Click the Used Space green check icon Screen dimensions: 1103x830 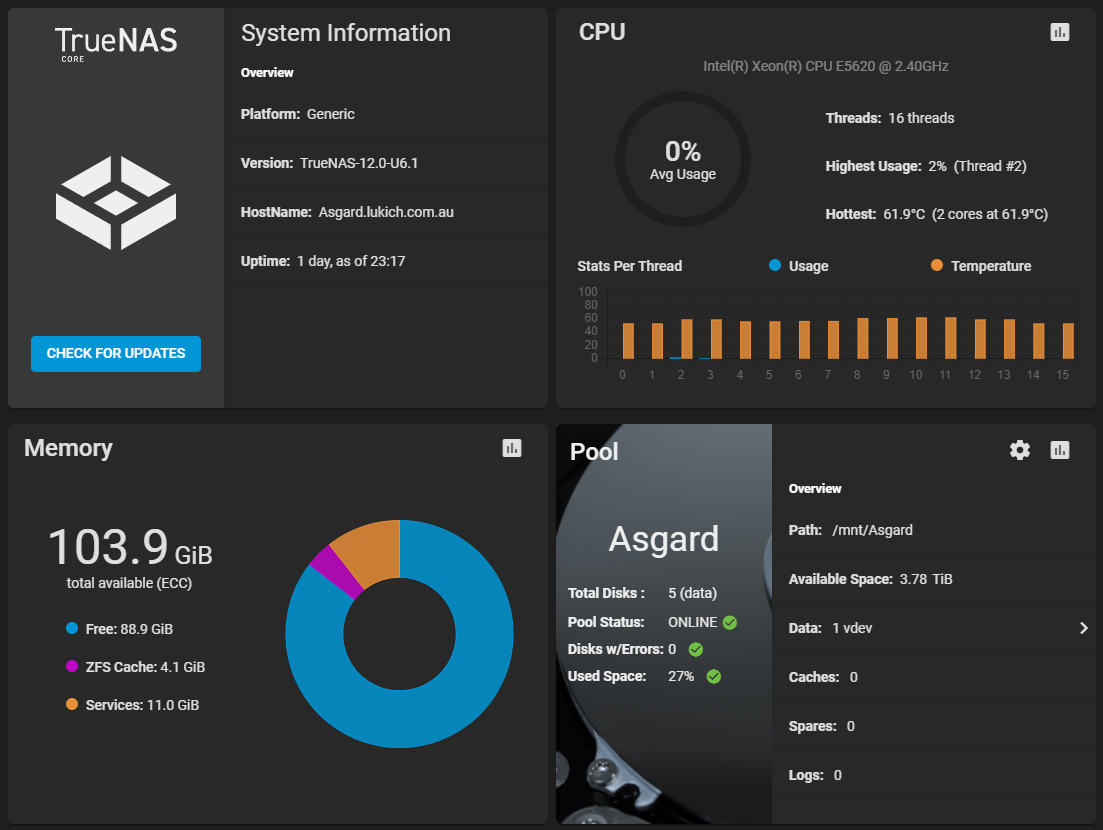(x=714, y=677)
